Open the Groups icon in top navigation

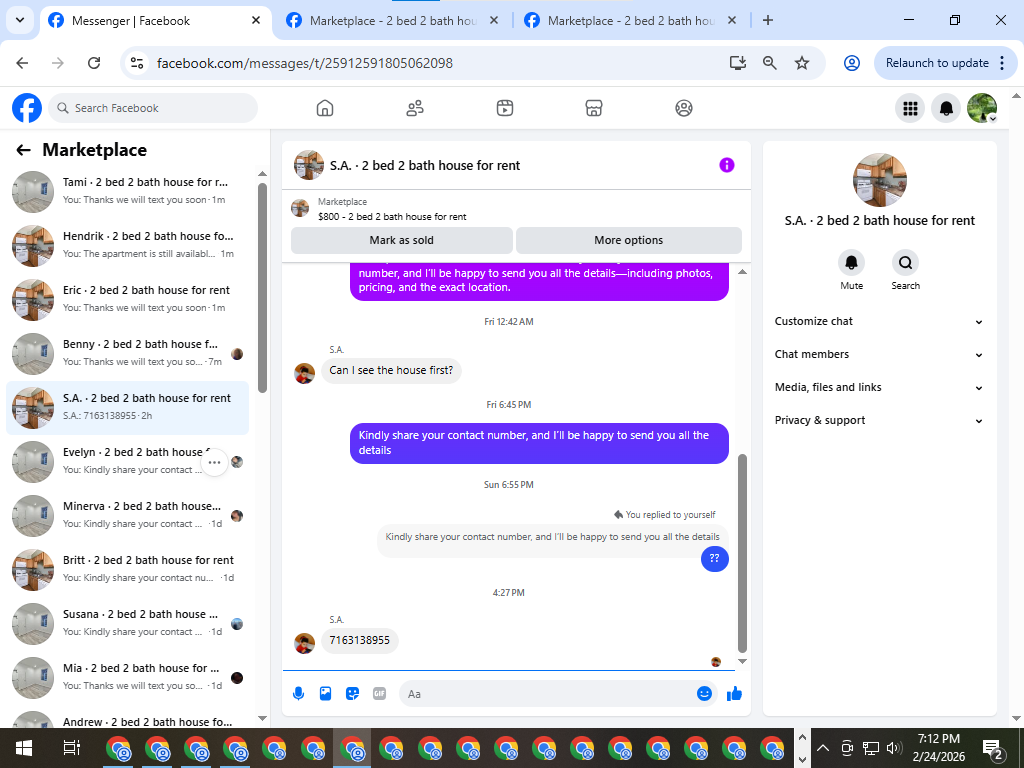[684, 108]
